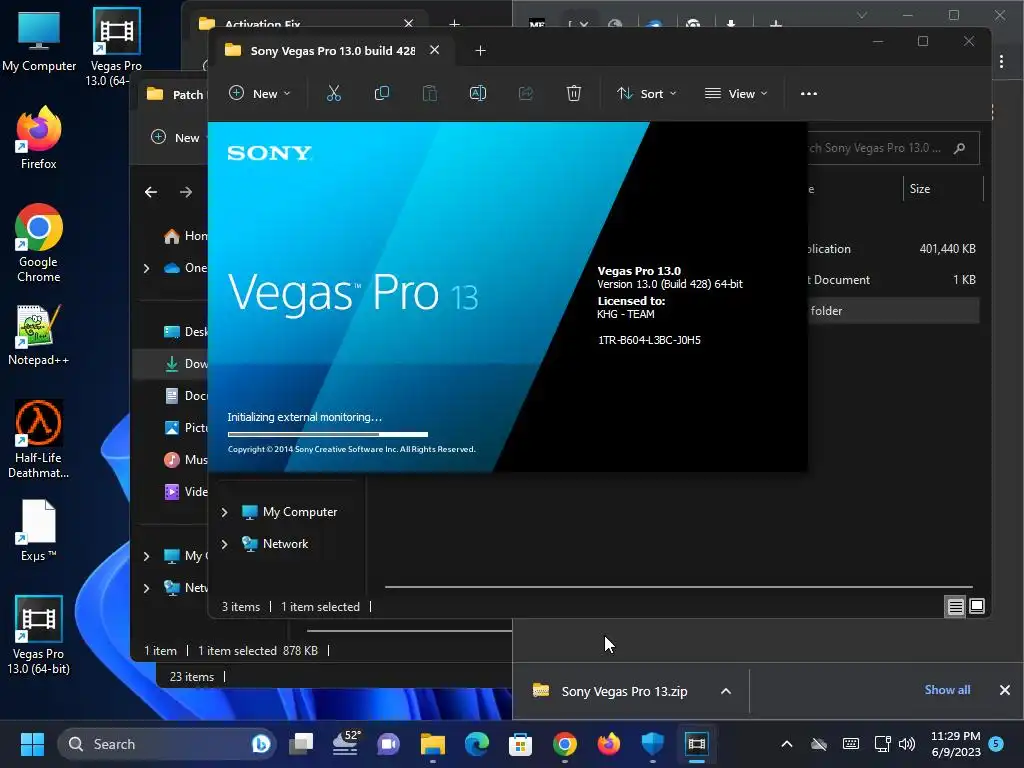Open browser three-dot menu in back window
The image size is (1024, 768).
(1001, 61)
